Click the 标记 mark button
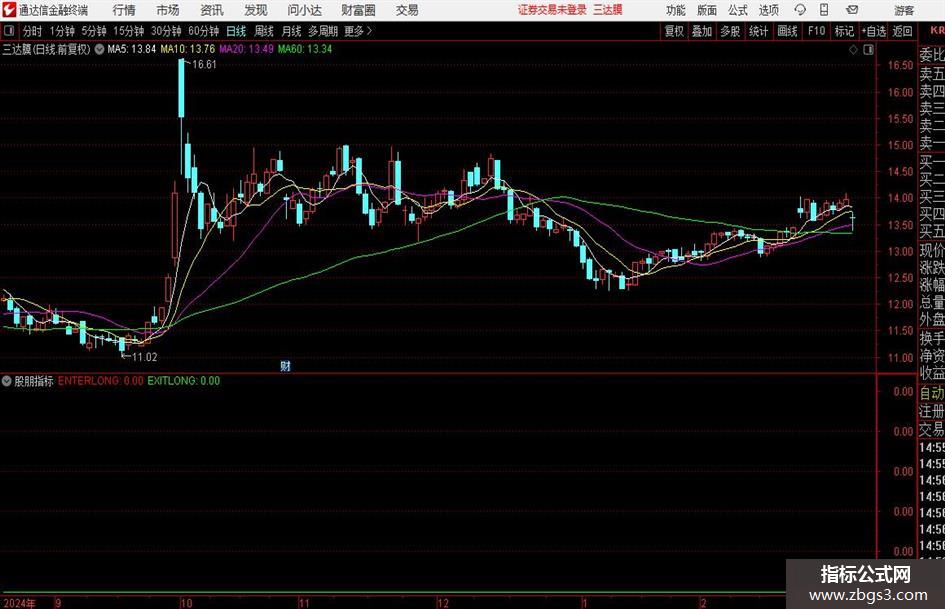Viewport: 945px width, 609px height. pos(844,31)
